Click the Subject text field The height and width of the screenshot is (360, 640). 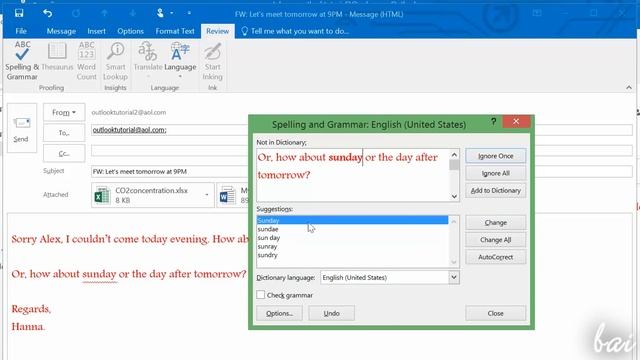tap(170, 171)
